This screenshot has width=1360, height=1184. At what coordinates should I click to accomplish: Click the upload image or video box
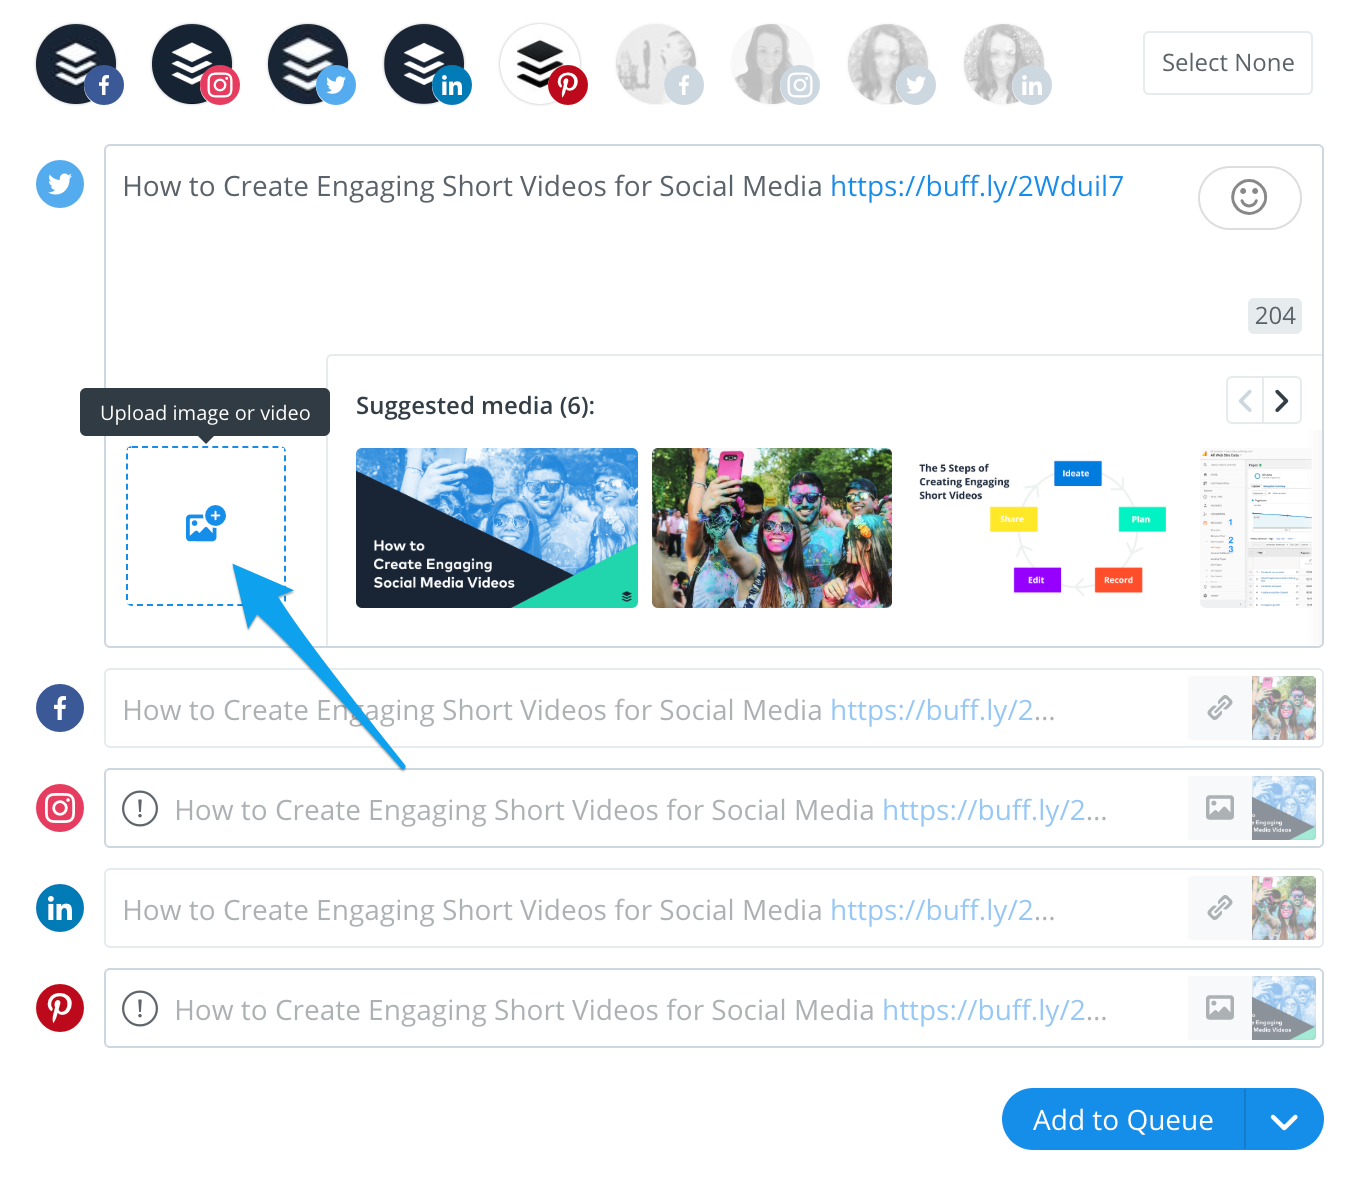pyautogui.click(x=206, y=526)
